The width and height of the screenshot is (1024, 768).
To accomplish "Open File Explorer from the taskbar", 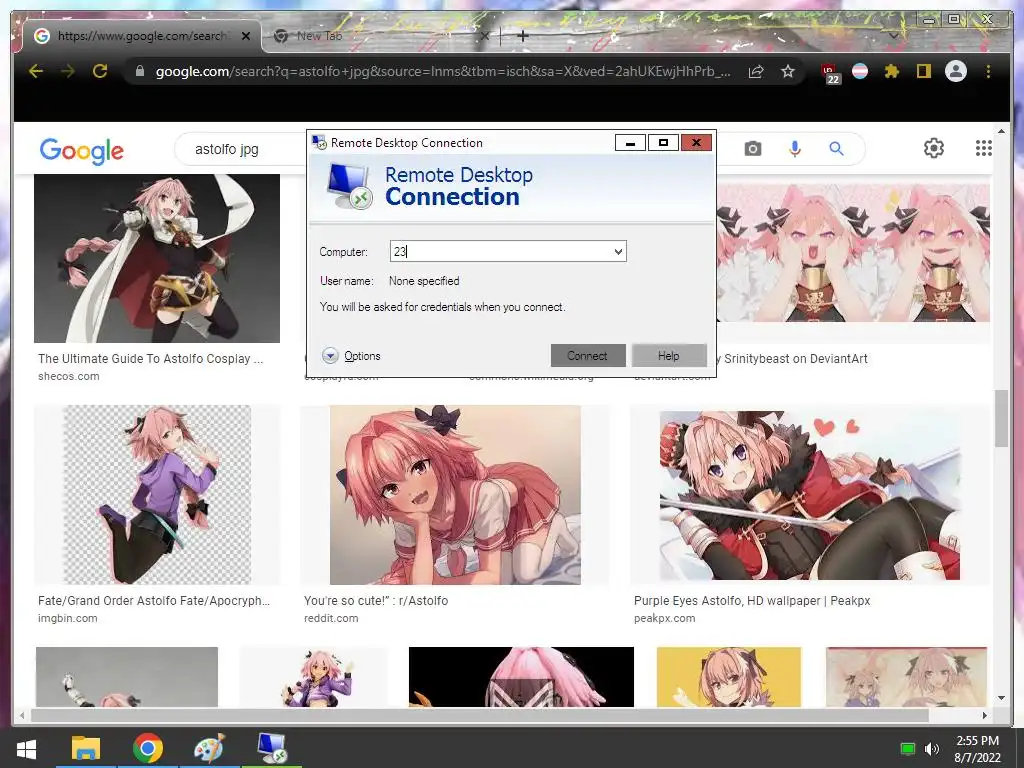I will pos(86,748).
